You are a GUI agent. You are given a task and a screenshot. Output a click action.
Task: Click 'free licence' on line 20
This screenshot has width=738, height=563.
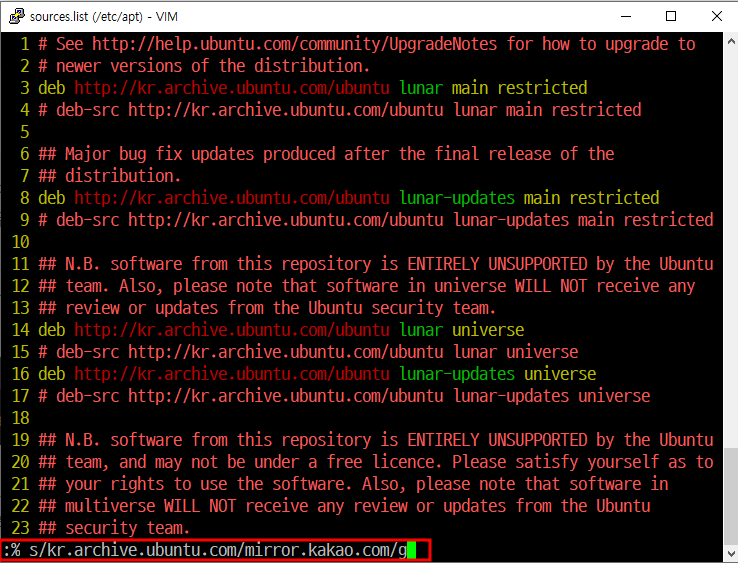click(384, 462)
